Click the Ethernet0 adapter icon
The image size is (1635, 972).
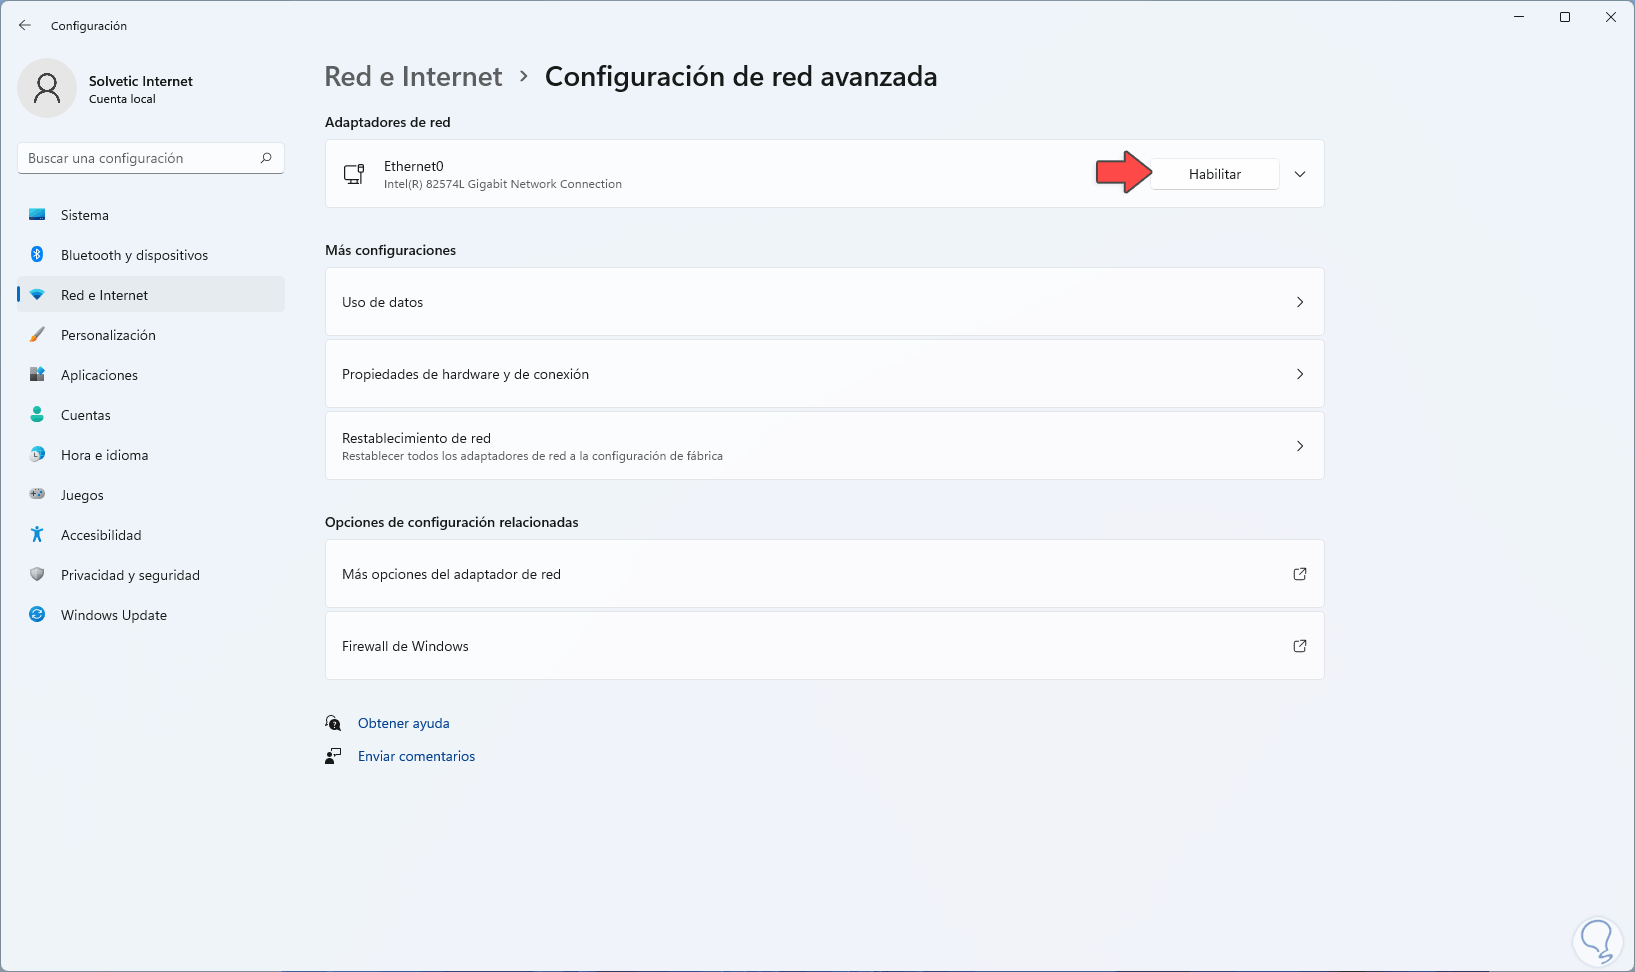tap(354, 174)
